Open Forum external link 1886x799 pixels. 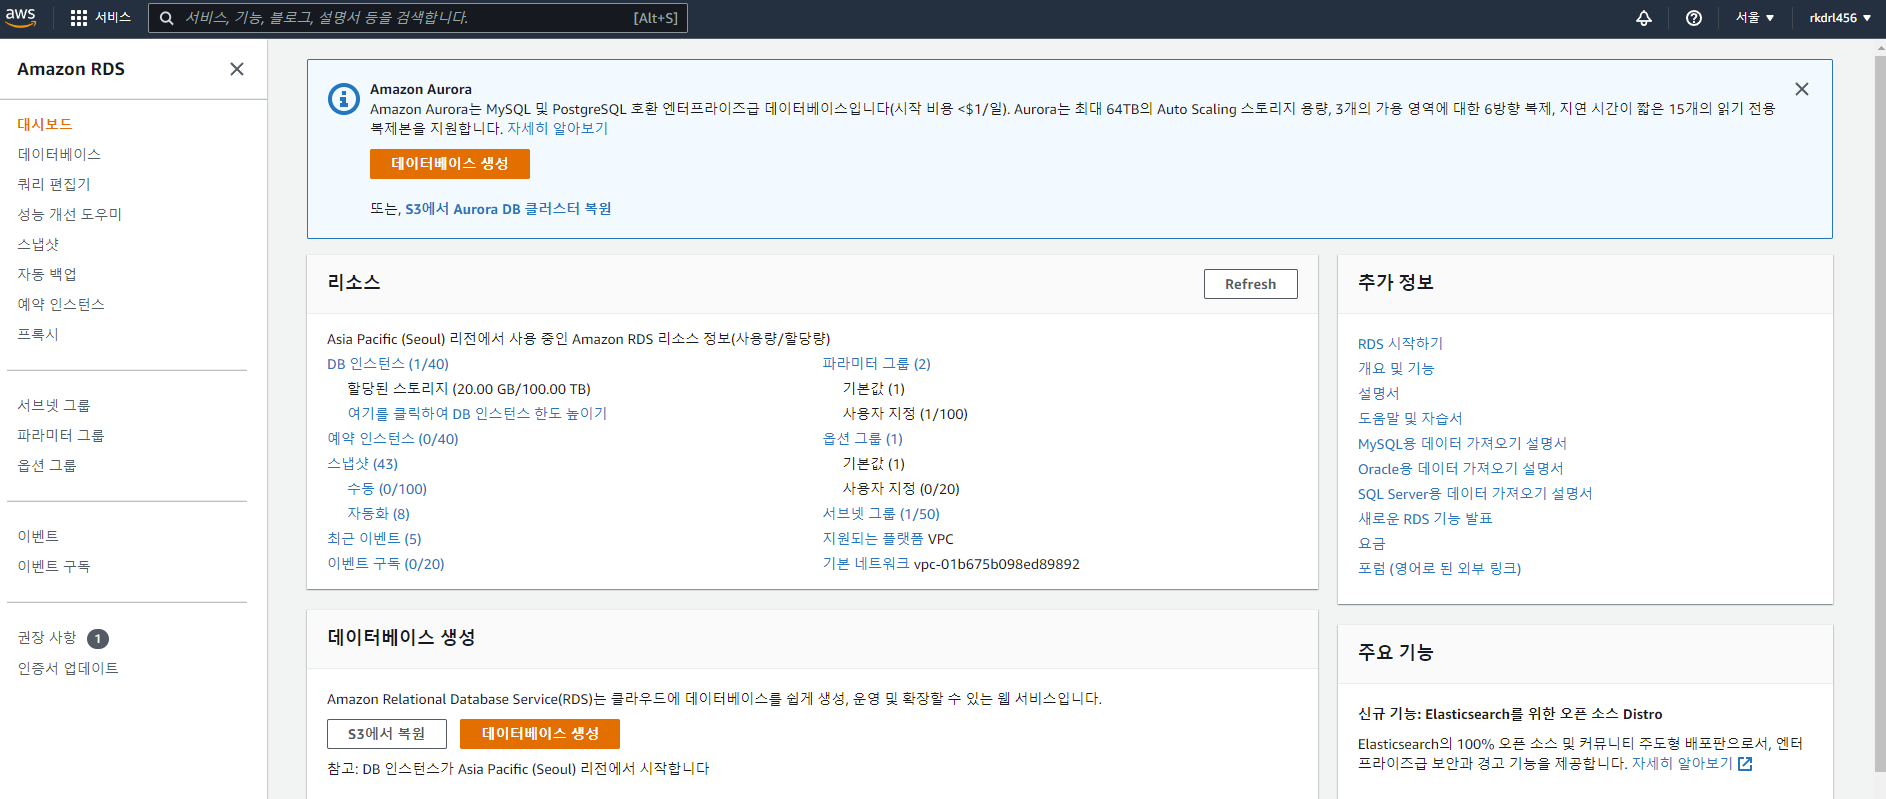[1439, 569]
